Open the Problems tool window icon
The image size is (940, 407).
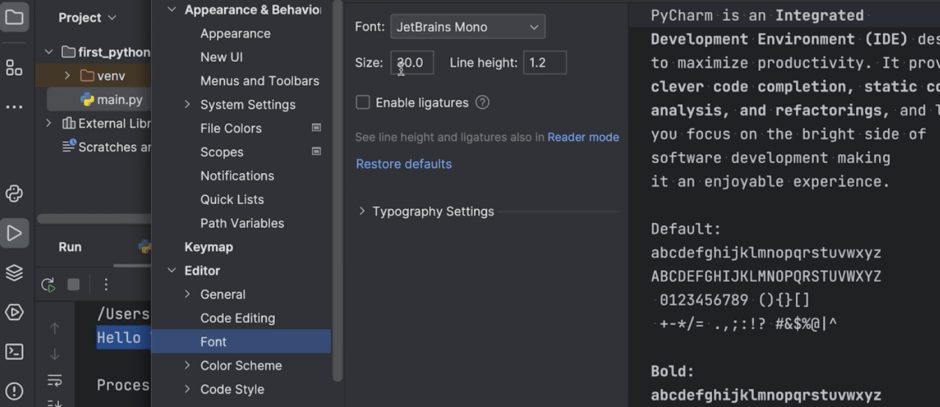pyautogui.click(x=14, y=390)
